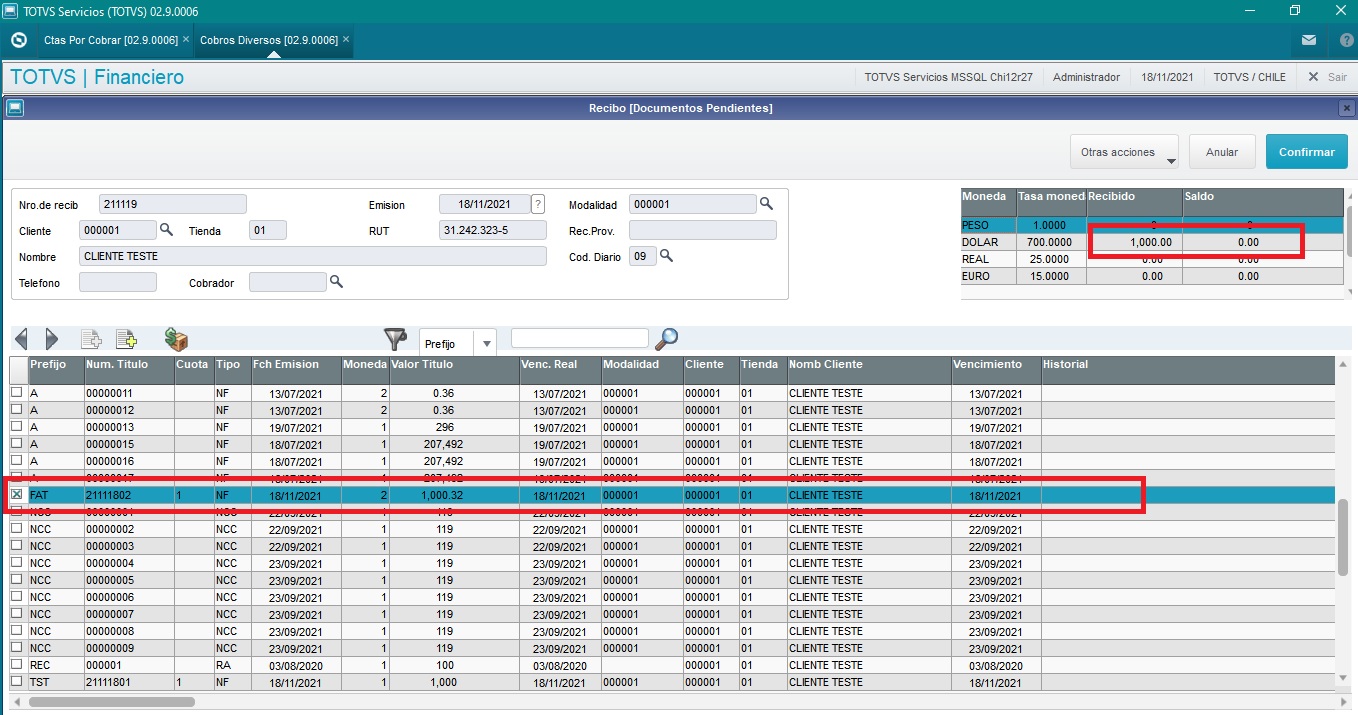
Task: Open the help question mark icon
Action: [x=1346, y=40]
